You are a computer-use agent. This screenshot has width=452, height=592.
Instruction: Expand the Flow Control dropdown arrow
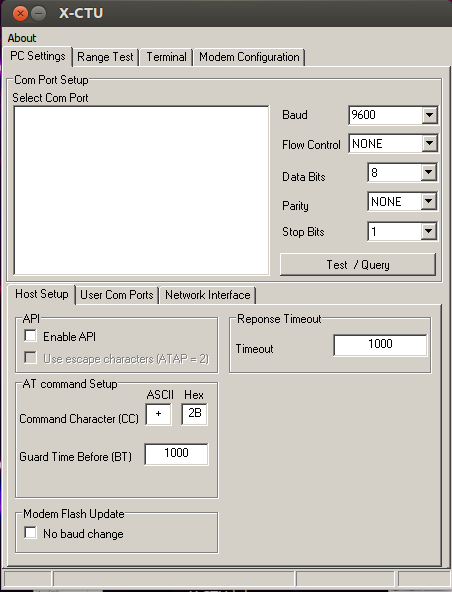click(x=429, y=143)
